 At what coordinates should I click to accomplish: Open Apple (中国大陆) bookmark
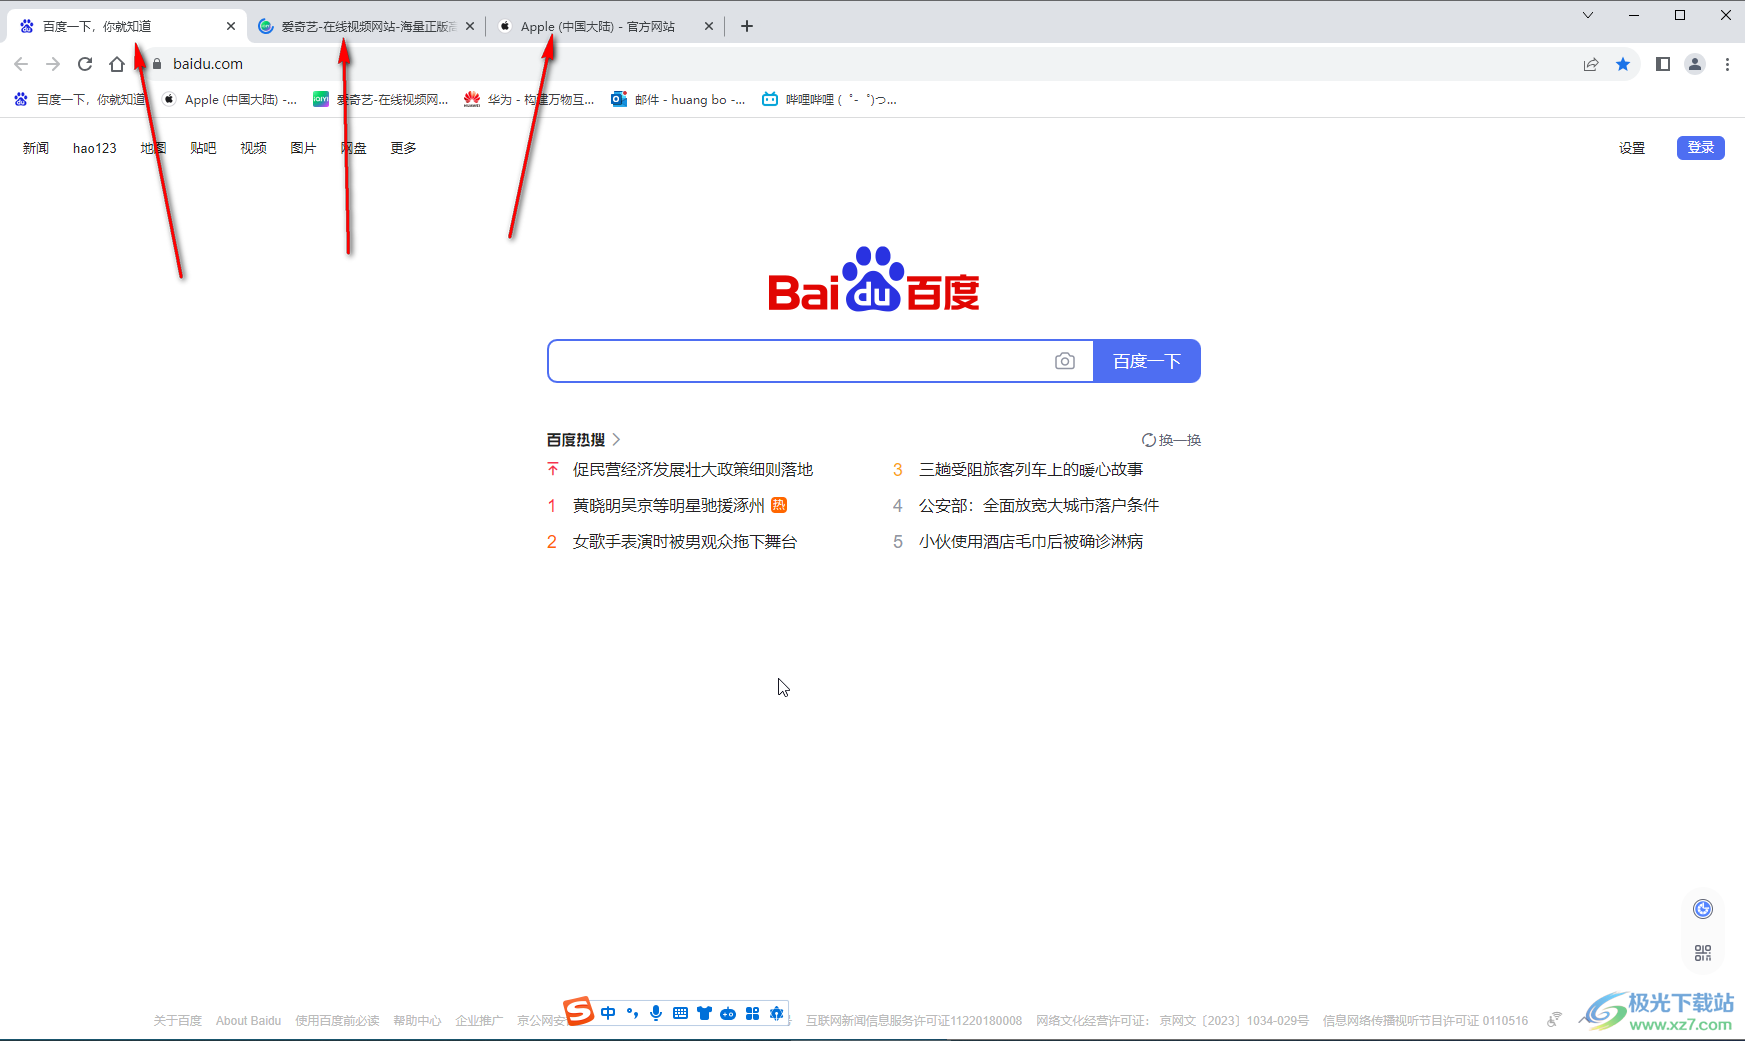point(230,99)
